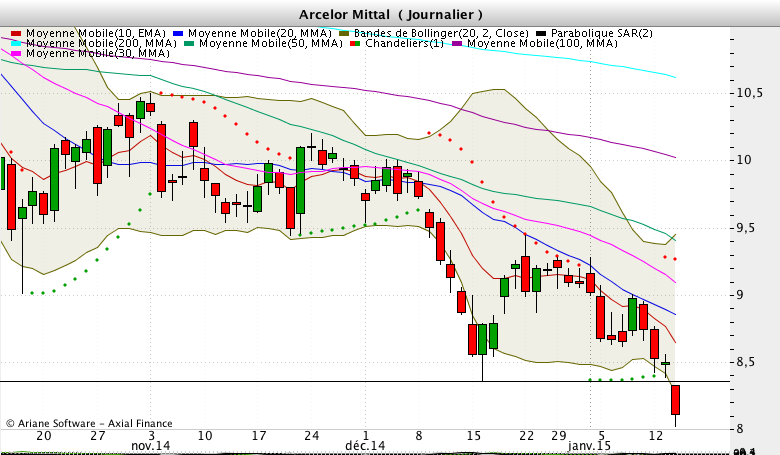The image size is (780, 455).
Task: Click the date label 8 on time axis
Action: tap(419, 436)
